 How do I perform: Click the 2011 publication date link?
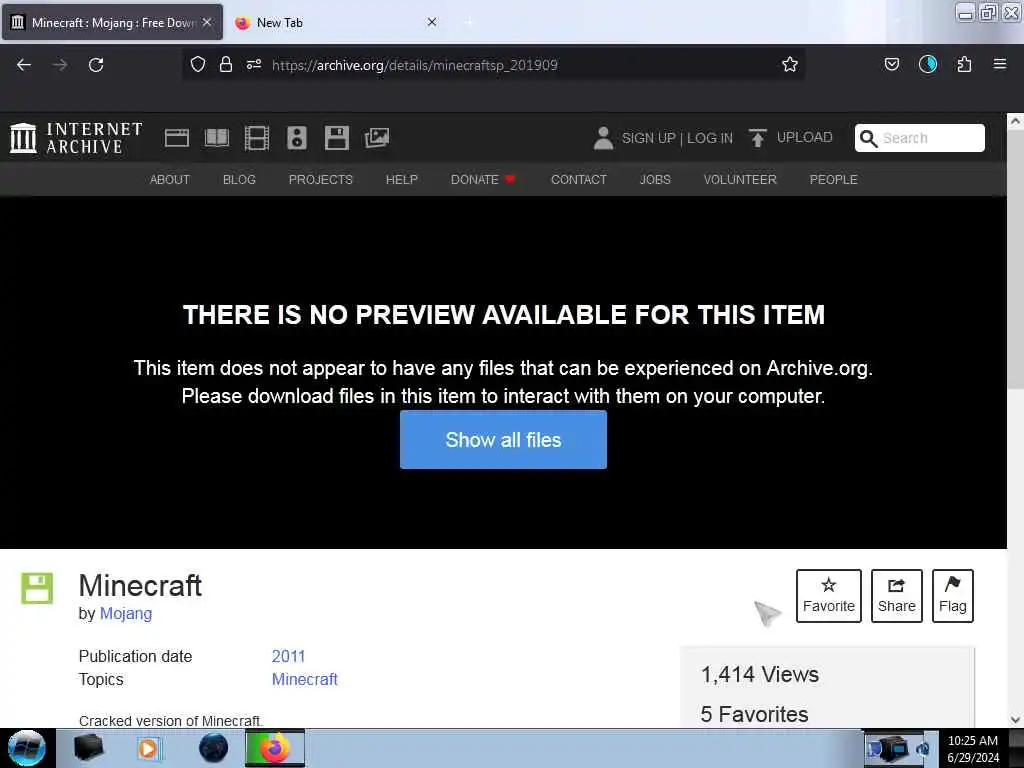289,656
